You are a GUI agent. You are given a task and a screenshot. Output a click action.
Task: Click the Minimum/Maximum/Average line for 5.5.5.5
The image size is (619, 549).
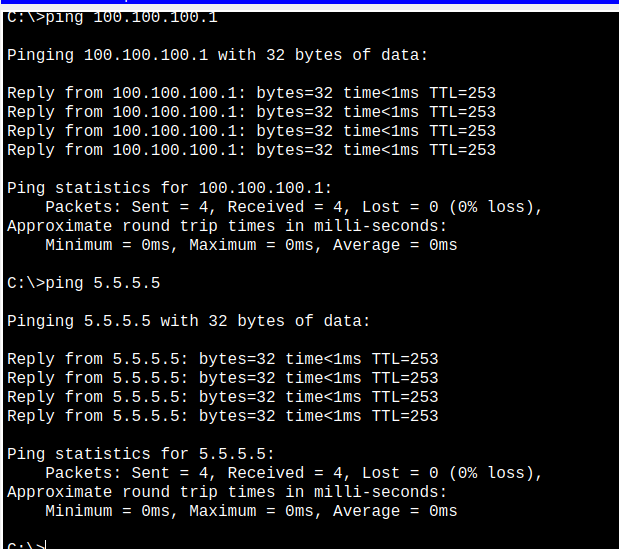coord(251,511)
